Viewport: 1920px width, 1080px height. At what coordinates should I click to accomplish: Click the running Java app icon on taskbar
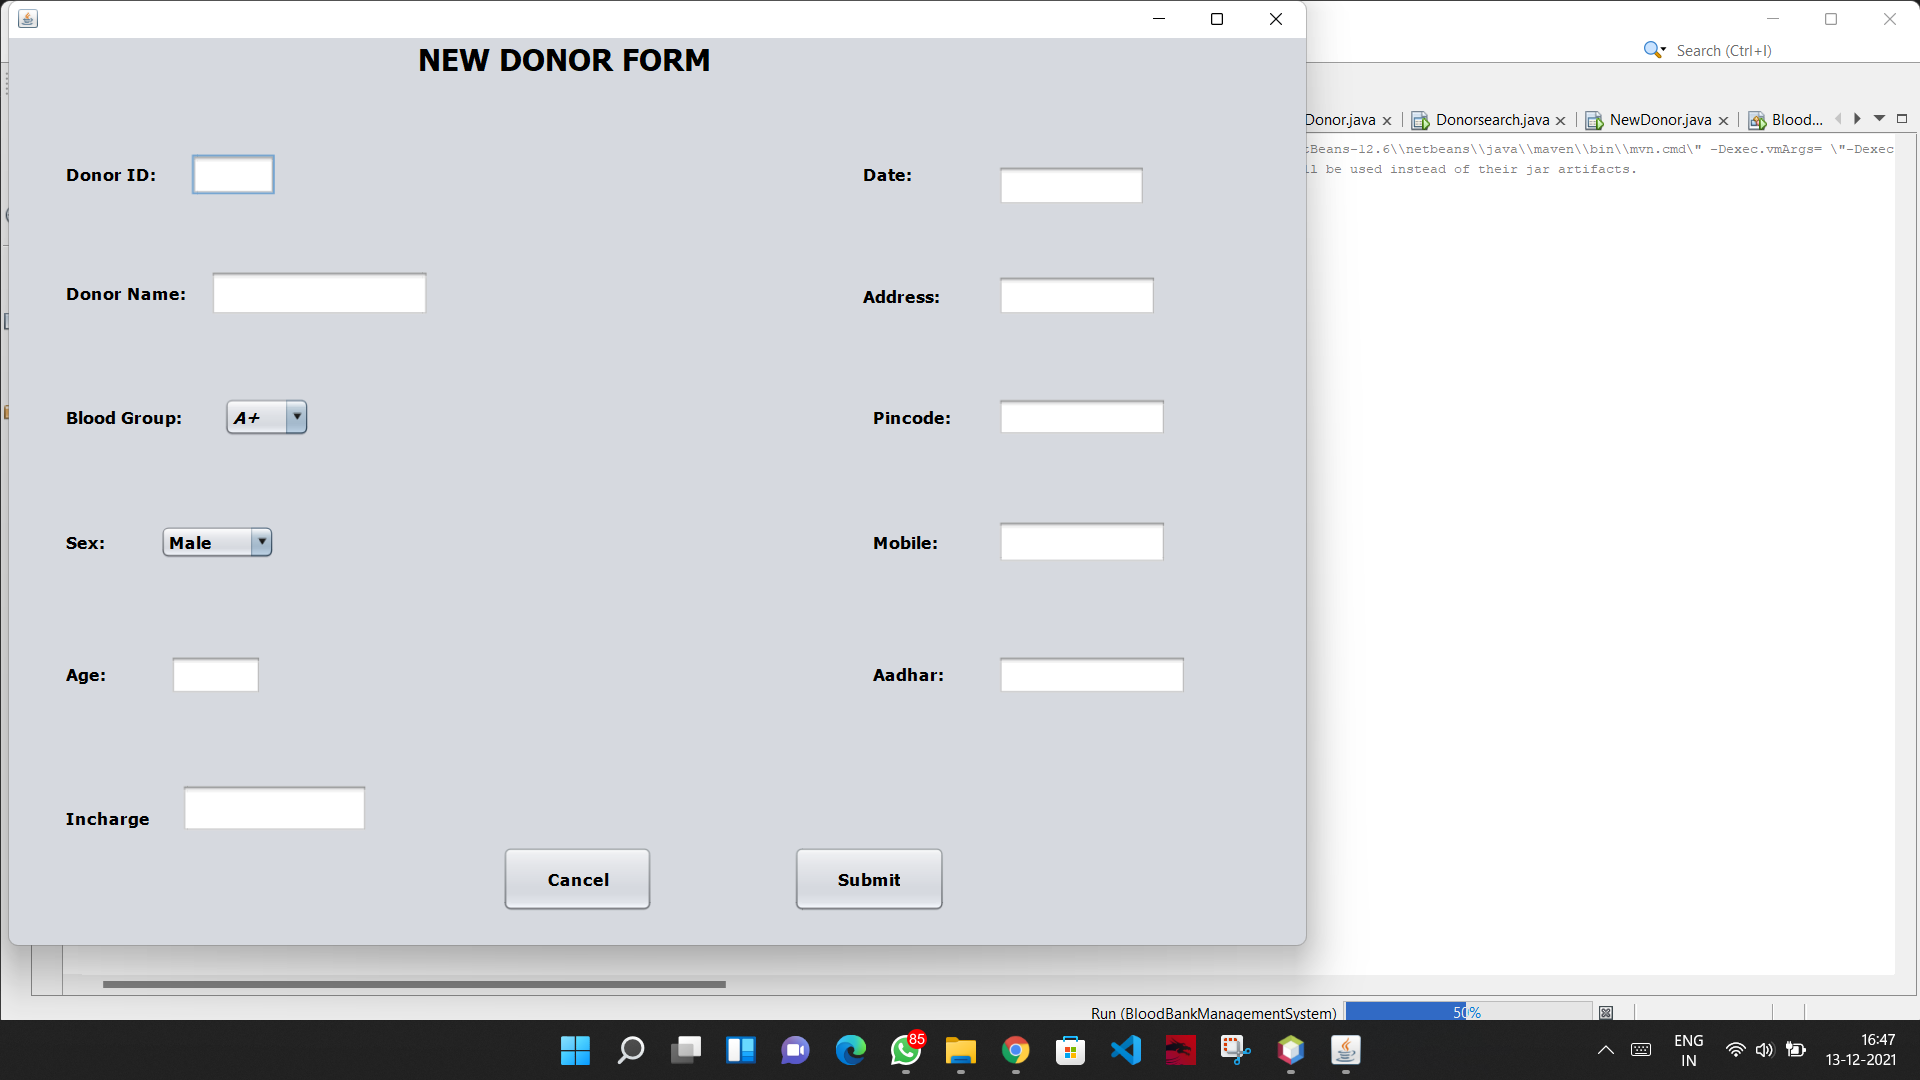point(1346,1051)
